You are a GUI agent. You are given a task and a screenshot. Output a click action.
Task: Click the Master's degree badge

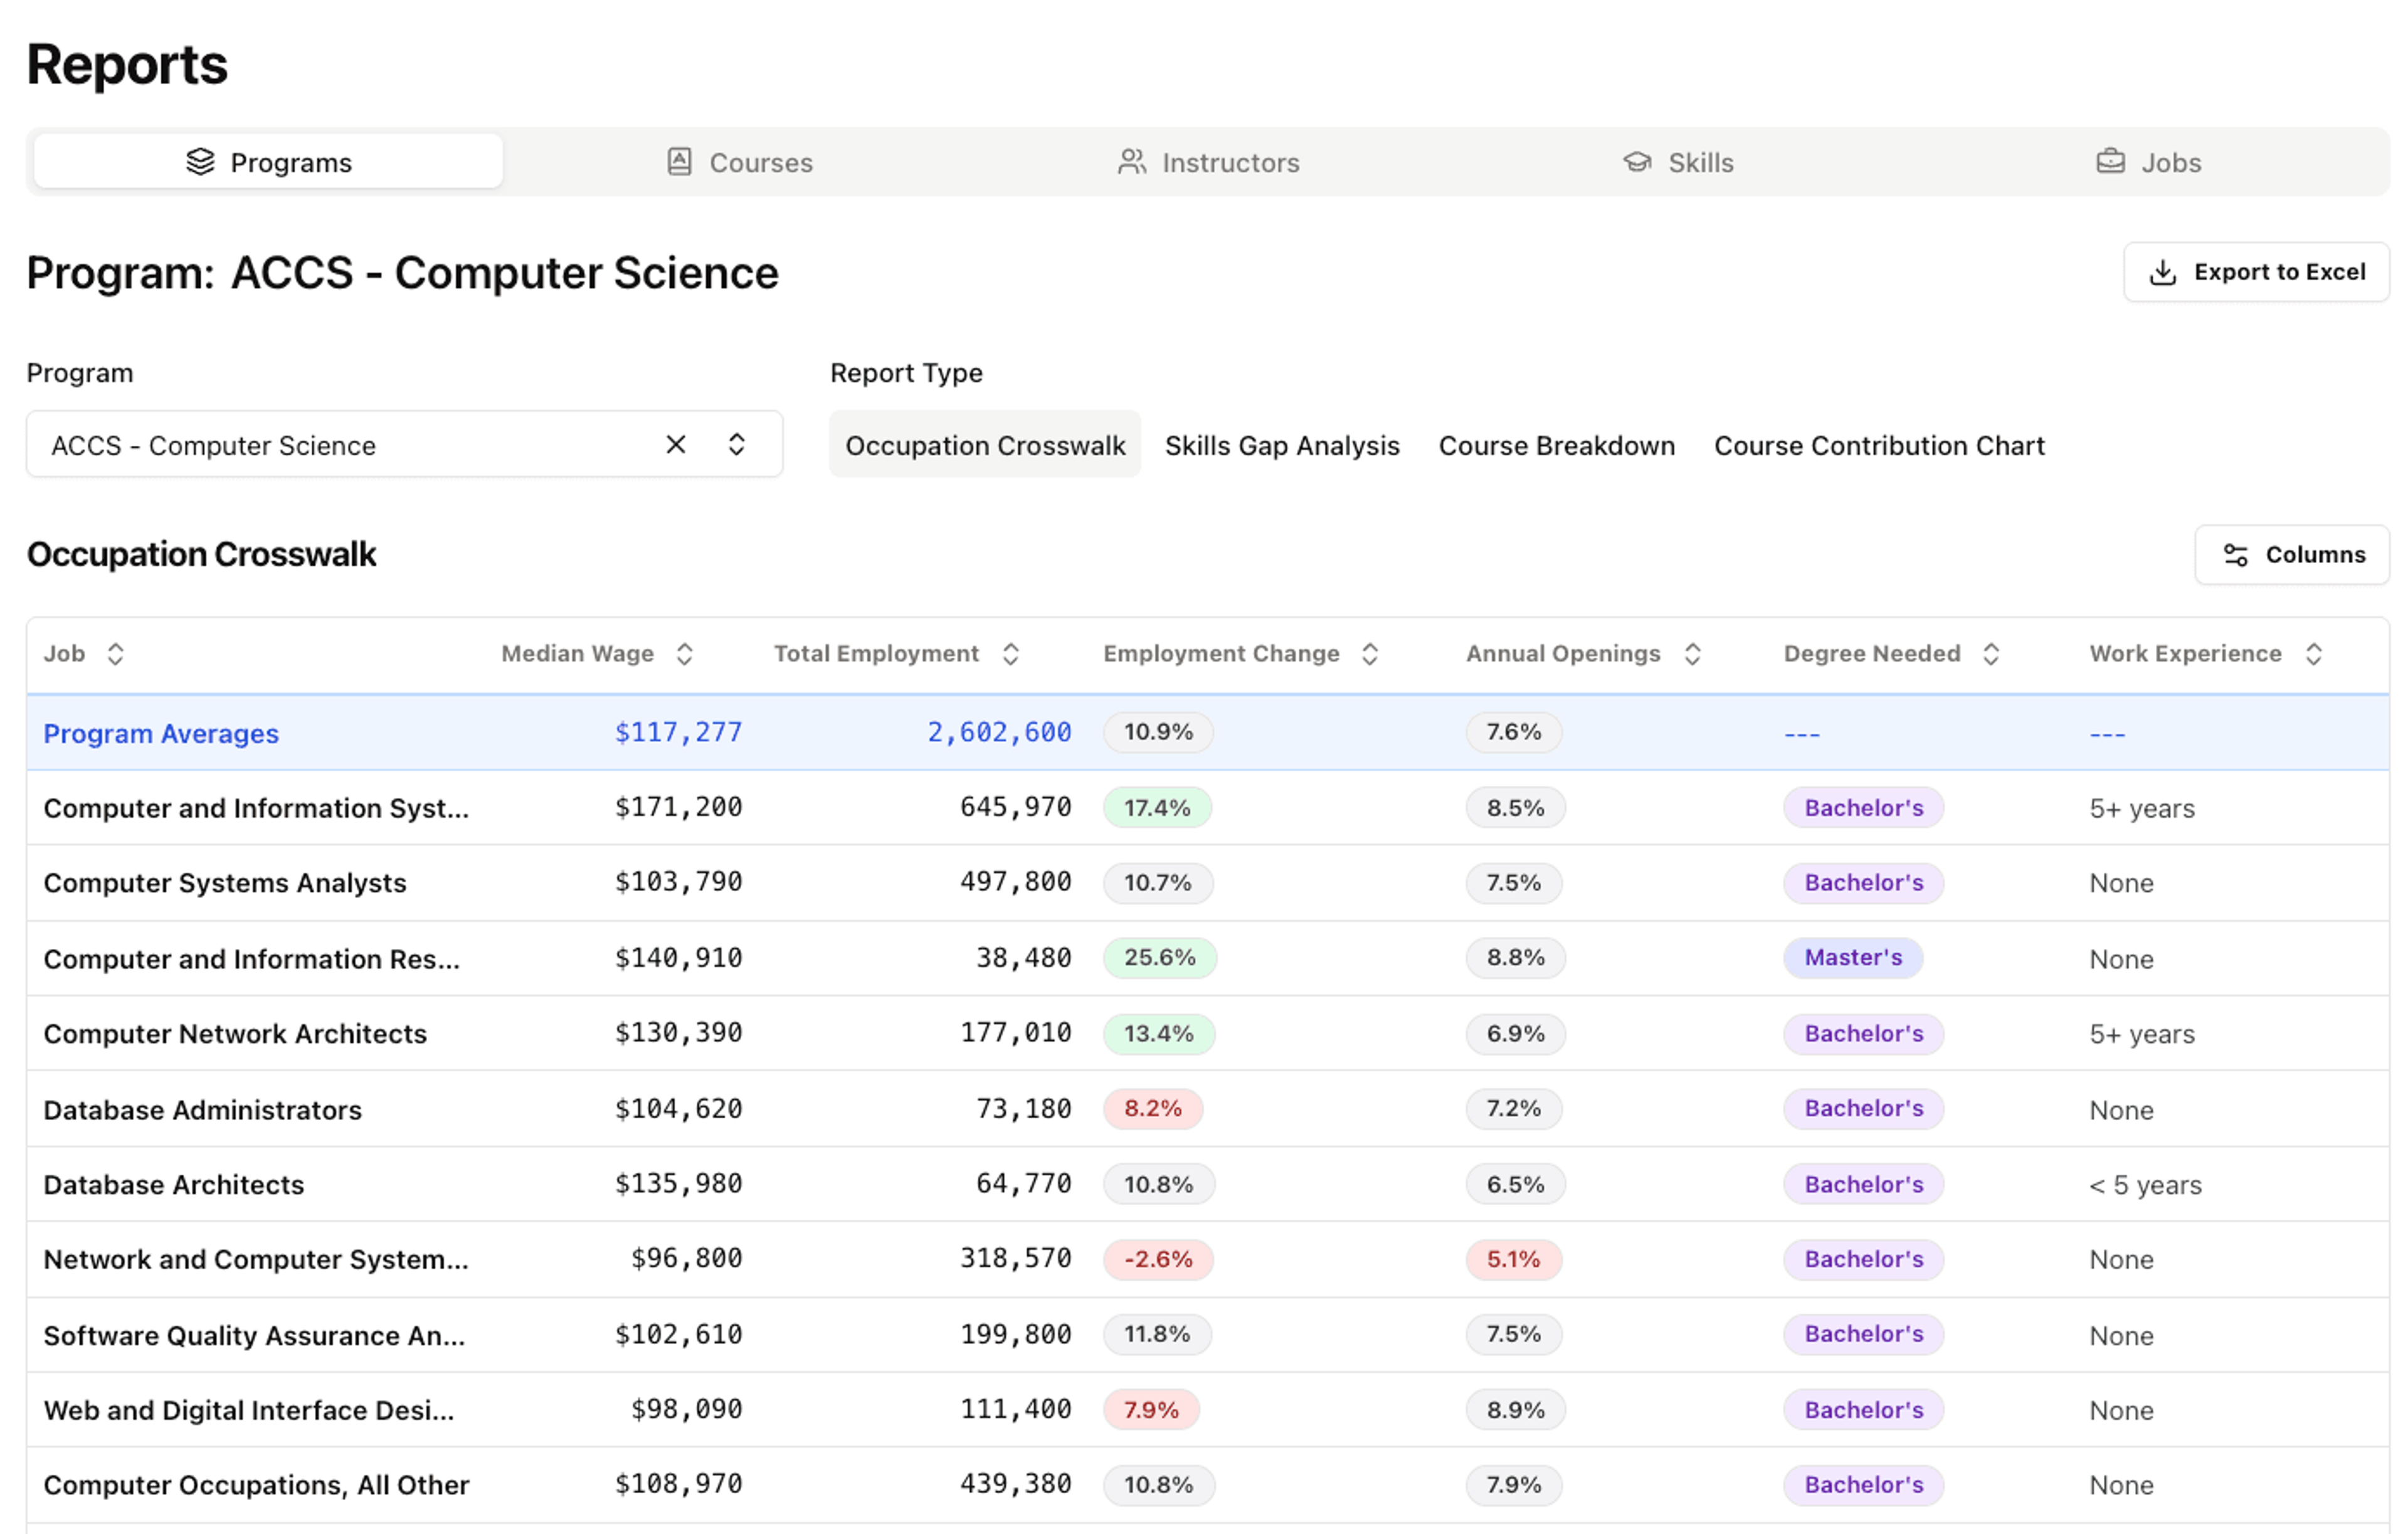[x=1853, y=958]
